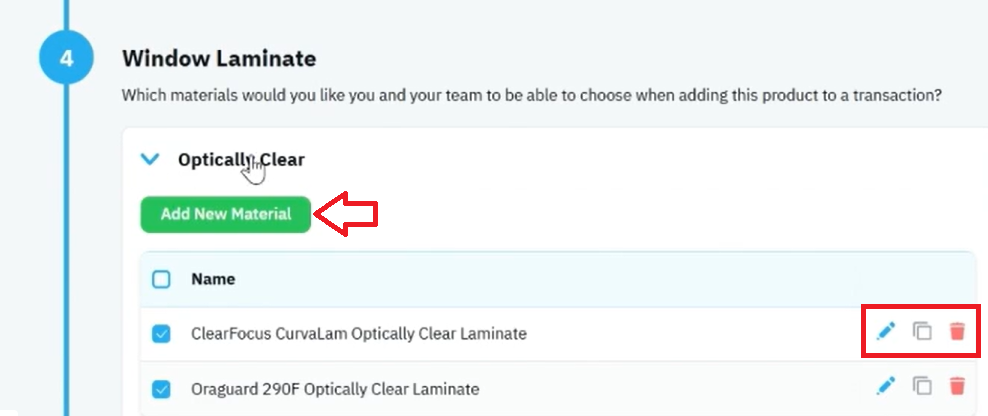Edit ClearFocus CurvaLam laminate via pencil icon
This screenshot has width=988, height=416.
click(886, 330)
